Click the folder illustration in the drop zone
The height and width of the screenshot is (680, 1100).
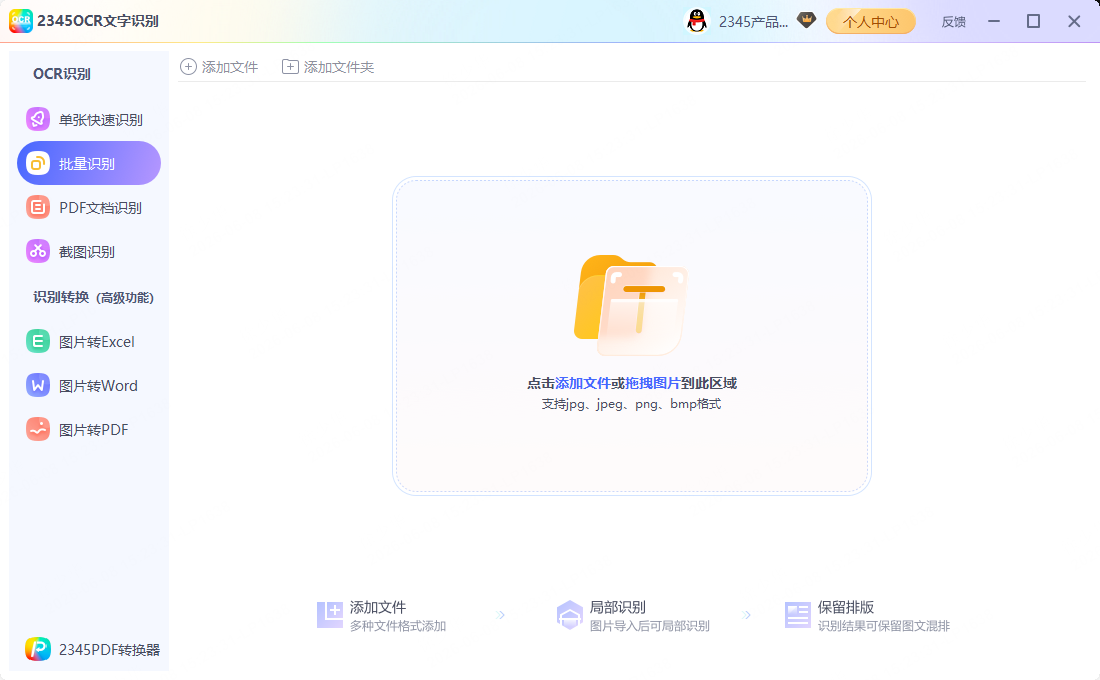coord(631,306)
